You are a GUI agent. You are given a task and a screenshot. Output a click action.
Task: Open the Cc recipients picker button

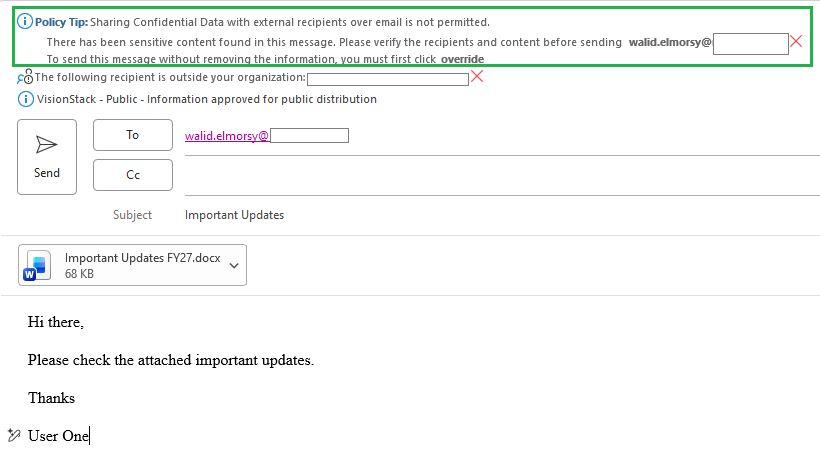pyautogui.click(x=133, y=175)
